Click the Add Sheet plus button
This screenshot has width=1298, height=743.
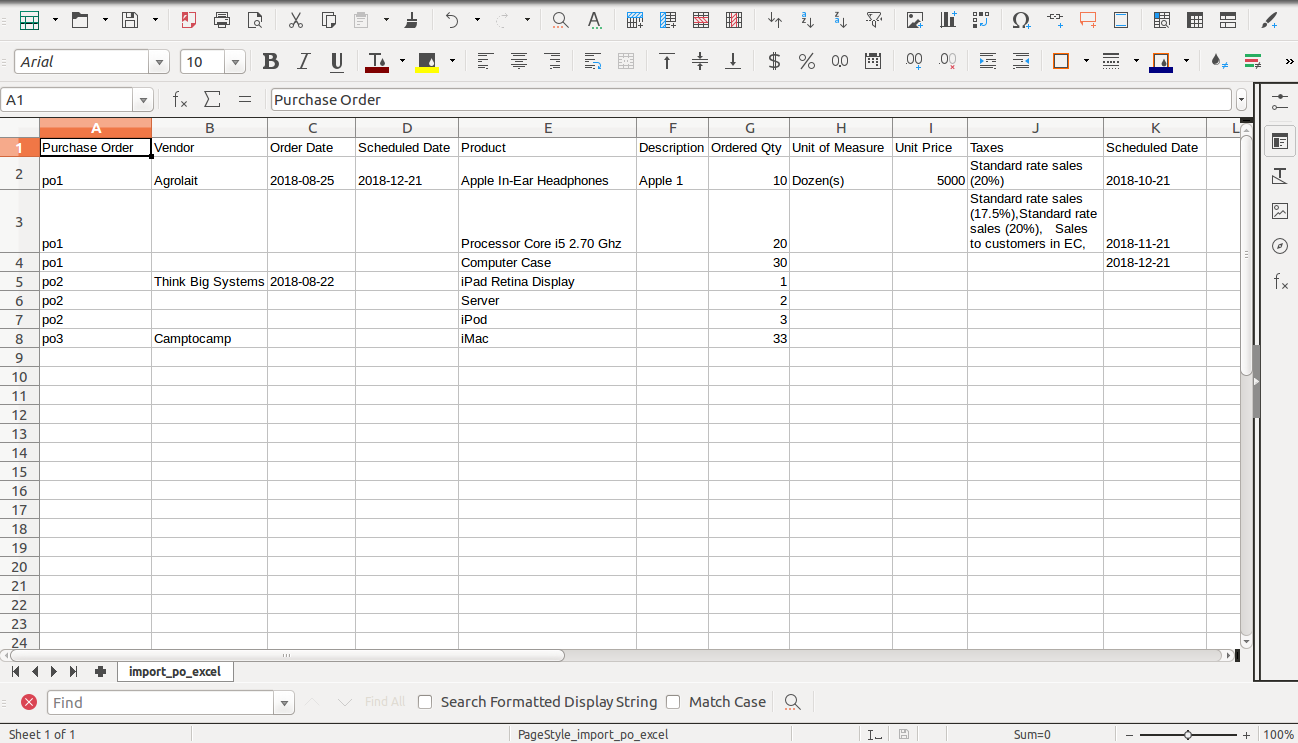(x=100, y=672)
